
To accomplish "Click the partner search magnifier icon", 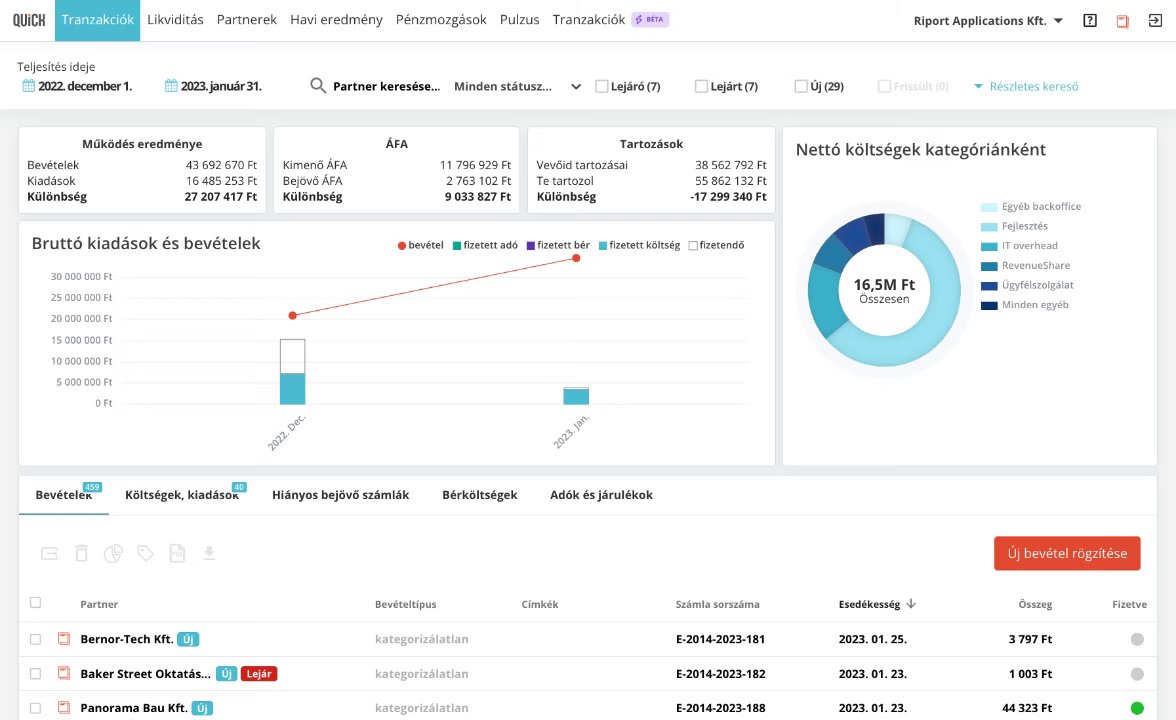I will coord(318,86).
